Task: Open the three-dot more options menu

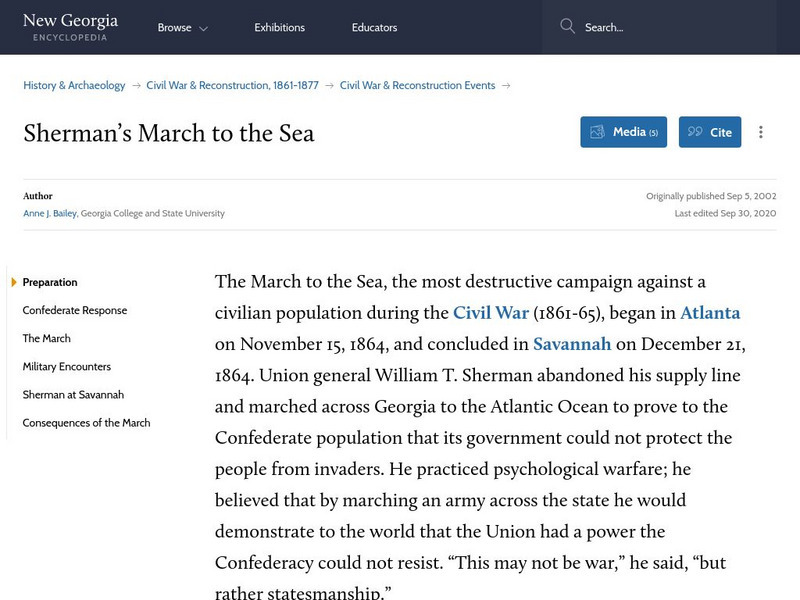Action: (x=761, y=132)
